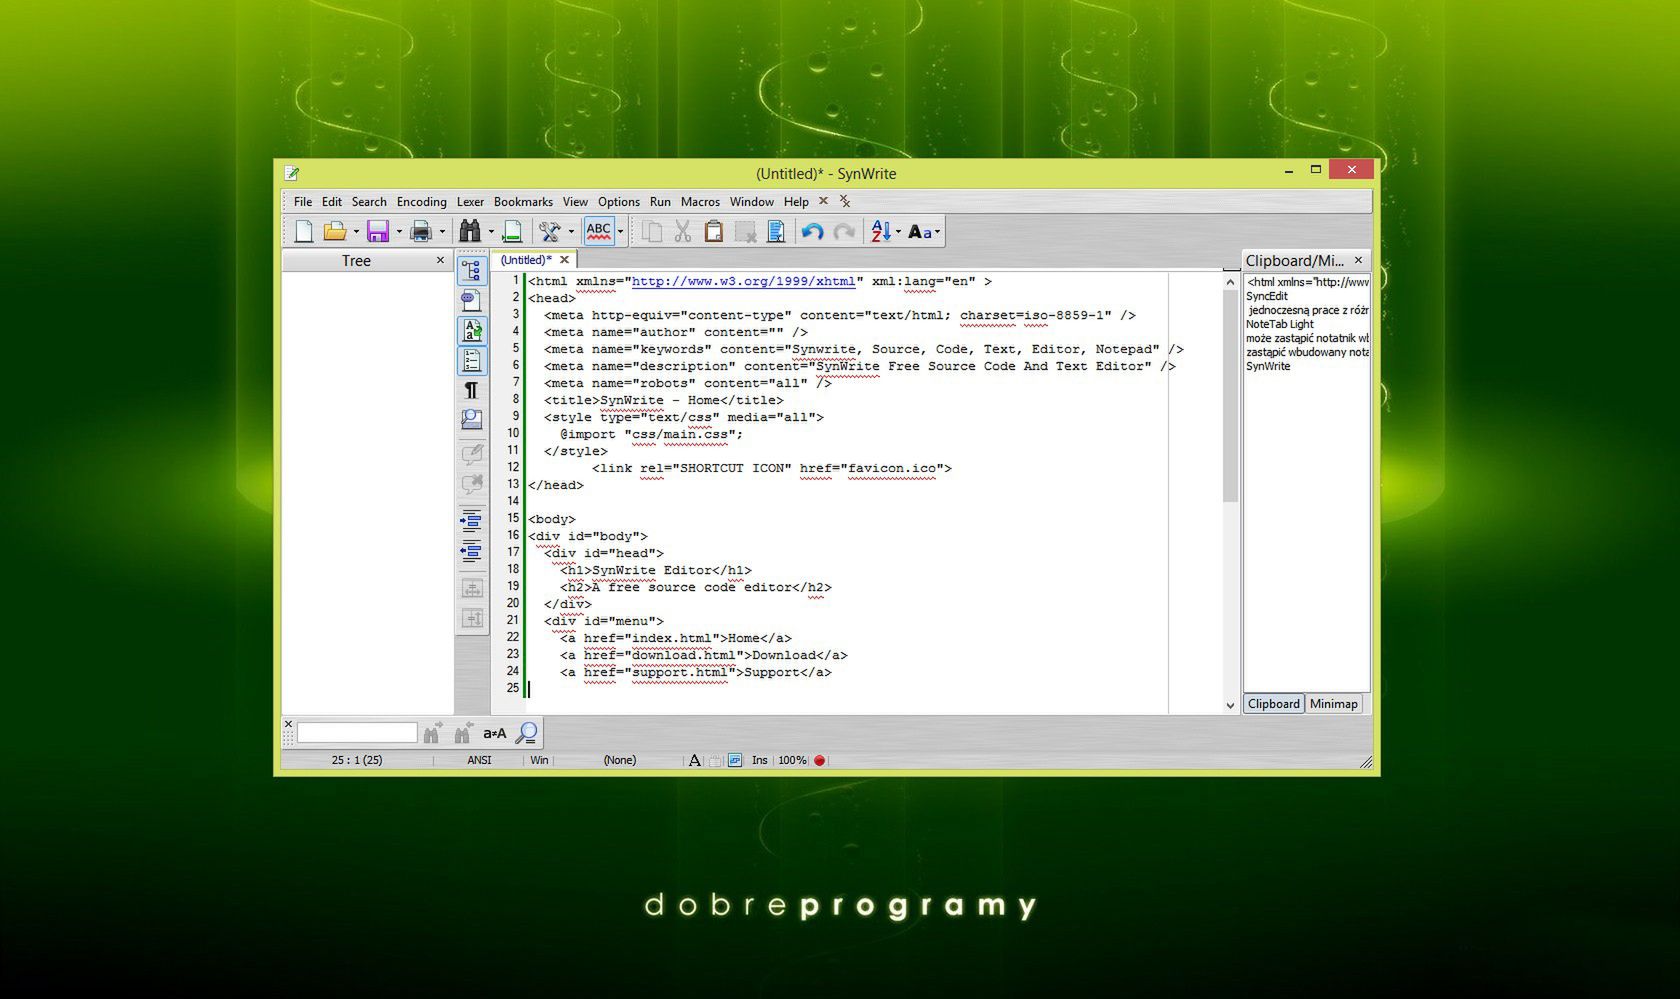Toggle the Ins insert mode indicator
1680x999 pixels.
pyautogui.click(x=760, y=760)
